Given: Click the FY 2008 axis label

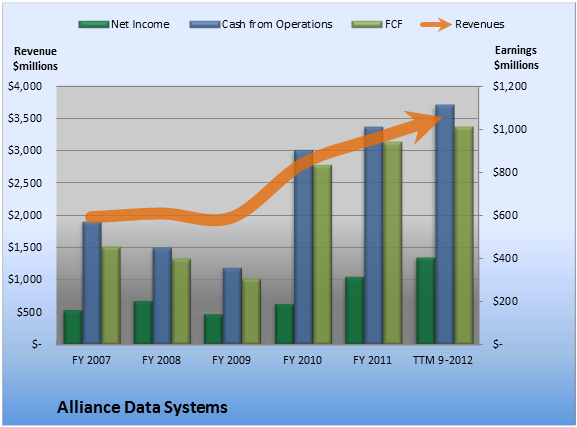Looking at the screenshot, I should (162, 360).
